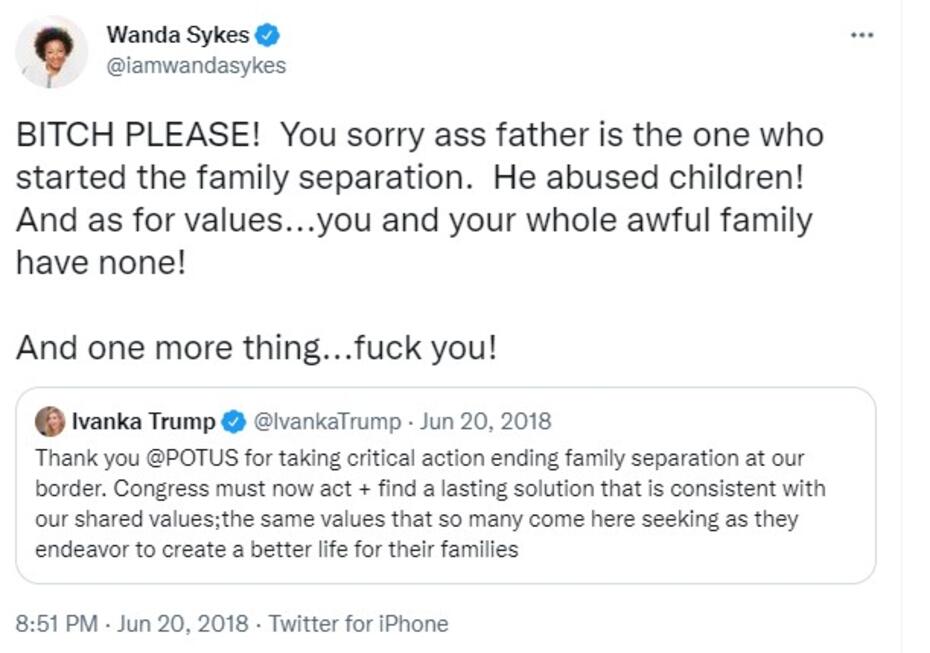Visit the @iamwandasykes handle
This screenshot has height=653, width=930.
click(196, 66)
